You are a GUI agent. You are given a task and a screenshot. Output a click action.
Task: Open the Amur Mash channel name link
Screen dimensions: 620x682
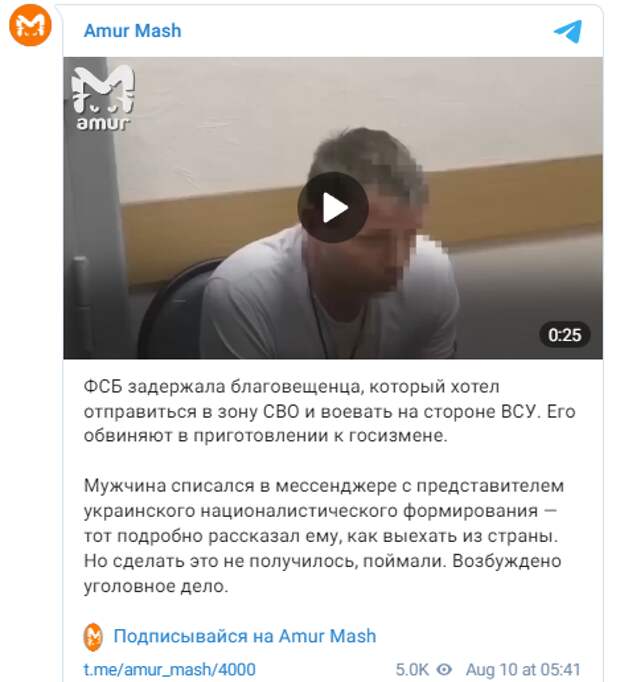coord(132,31)
